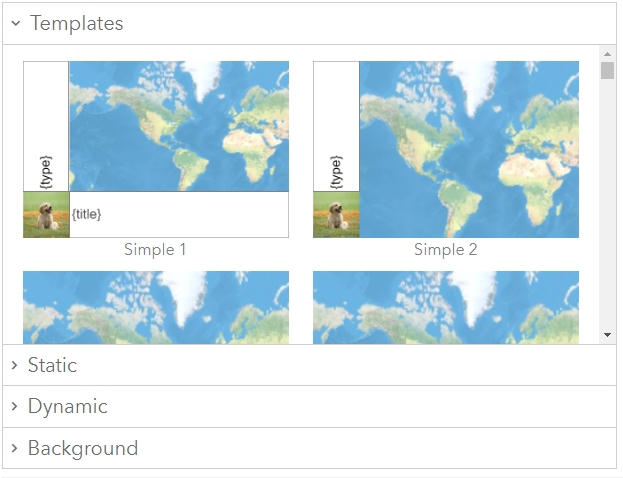Click the dog image in Simple 2 template
Screen dimensions: 623x478
coord(336,215)
